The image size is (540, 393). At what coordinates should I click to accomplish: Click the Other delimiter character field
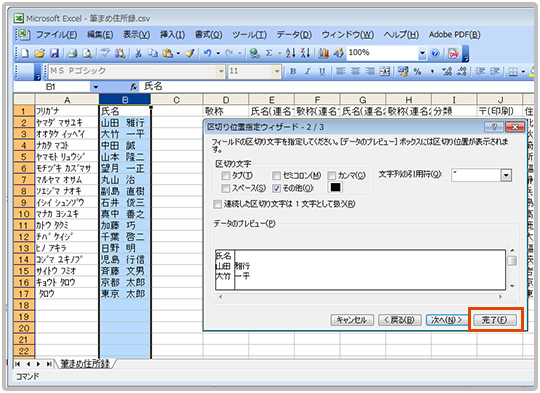pyautogui.click(x=335, y=187)
